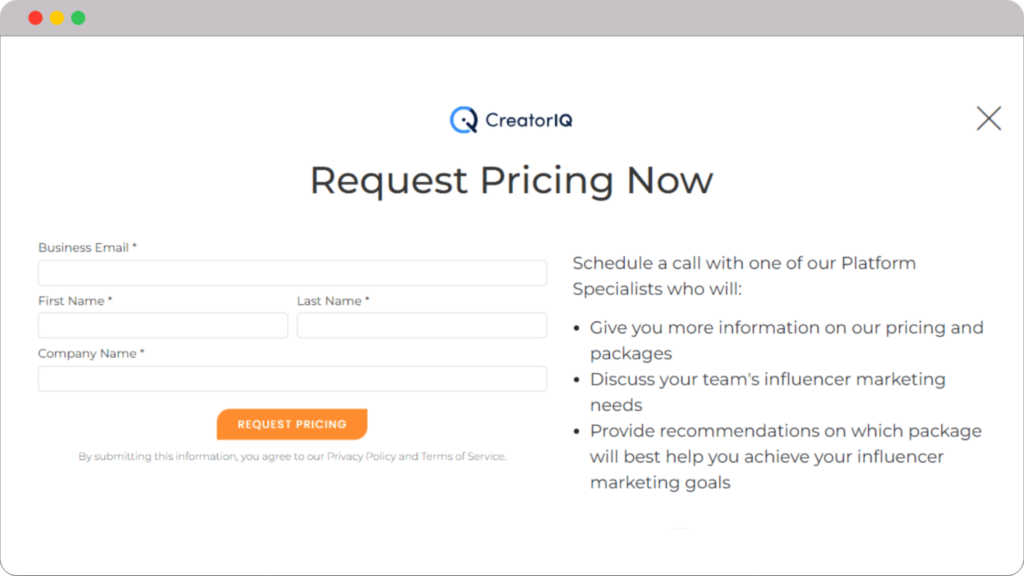Click the CreatorIQ circular logo icon

tap(463, 120)
